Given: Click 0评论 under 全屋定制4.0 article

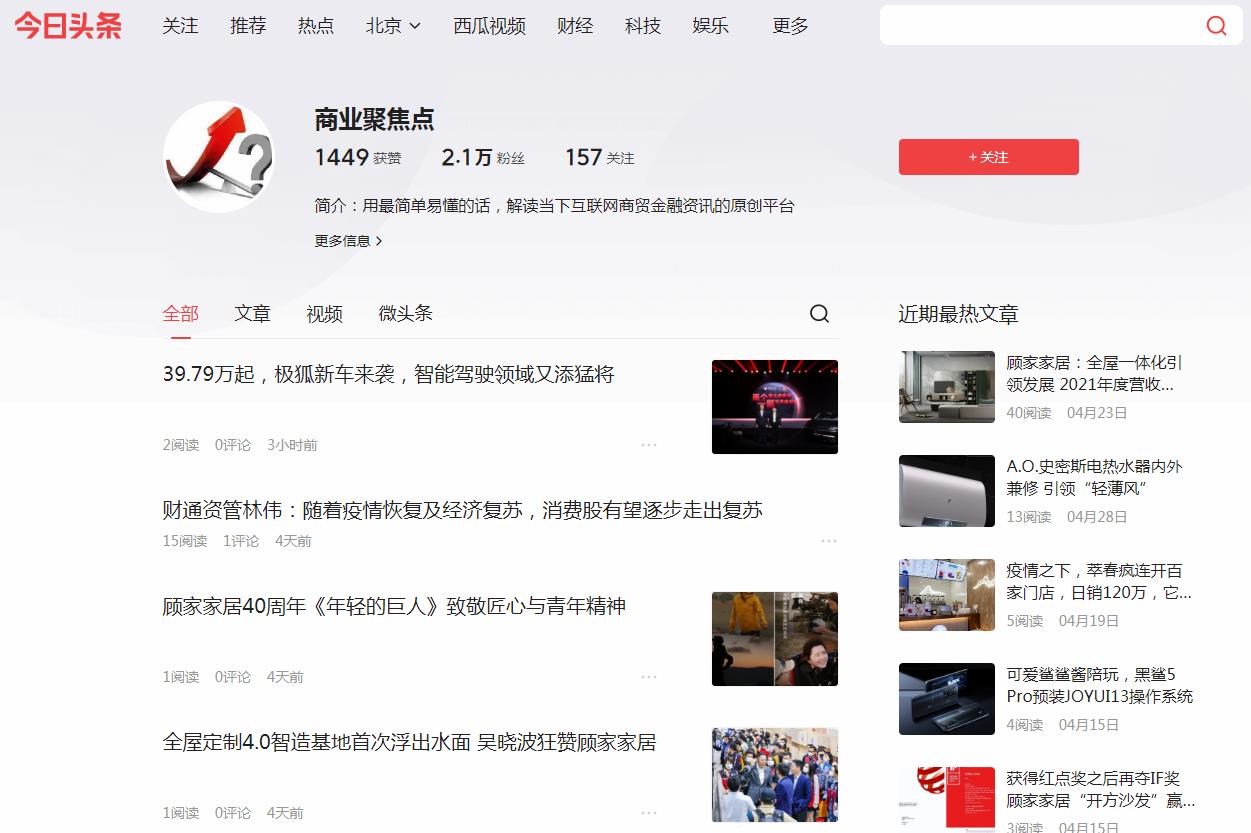Looking at the screenshot, I should tap(233, 813).
